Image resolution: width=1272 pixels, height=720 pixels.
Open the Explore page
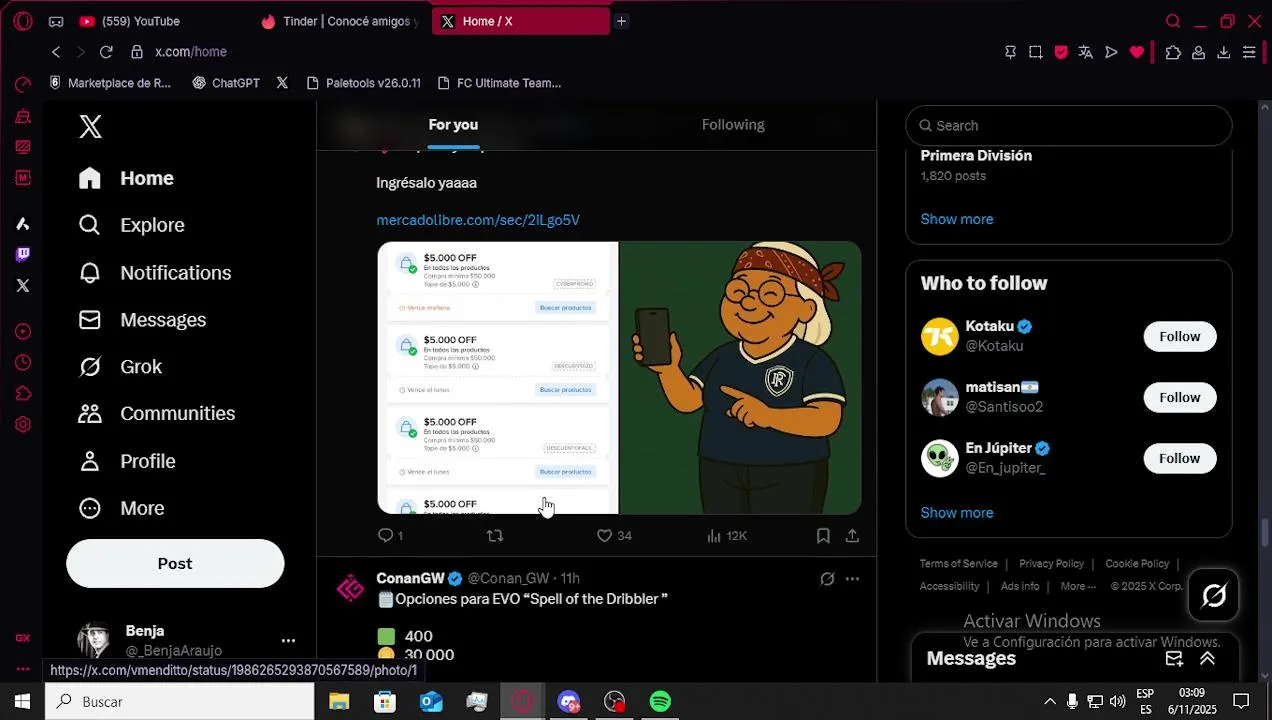pos(132,225)
